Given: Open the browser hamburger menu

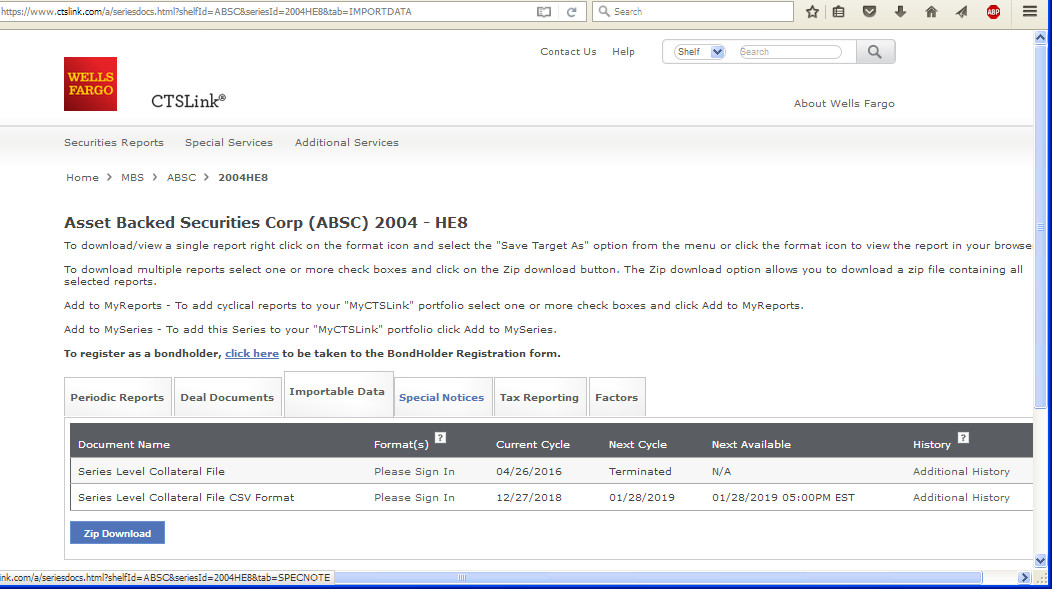Looking at the screenshot, I should click(x=1029, y=11).
